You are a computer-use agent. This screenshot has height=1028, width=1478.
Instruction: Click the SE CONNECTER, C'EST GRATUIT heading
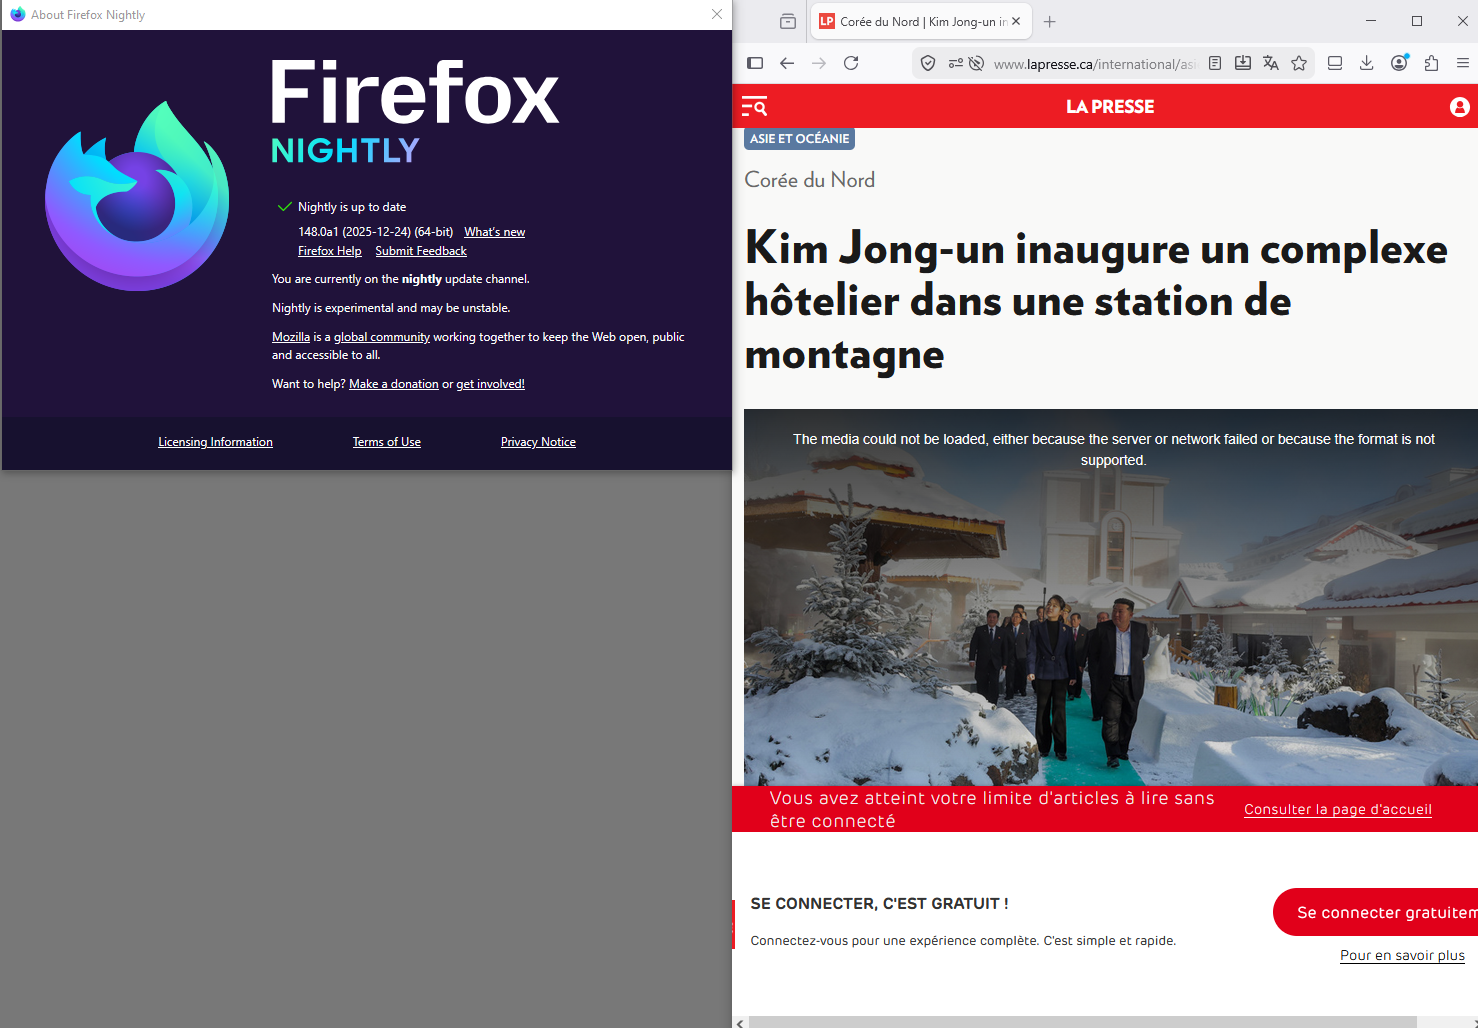tap(879, 904)
